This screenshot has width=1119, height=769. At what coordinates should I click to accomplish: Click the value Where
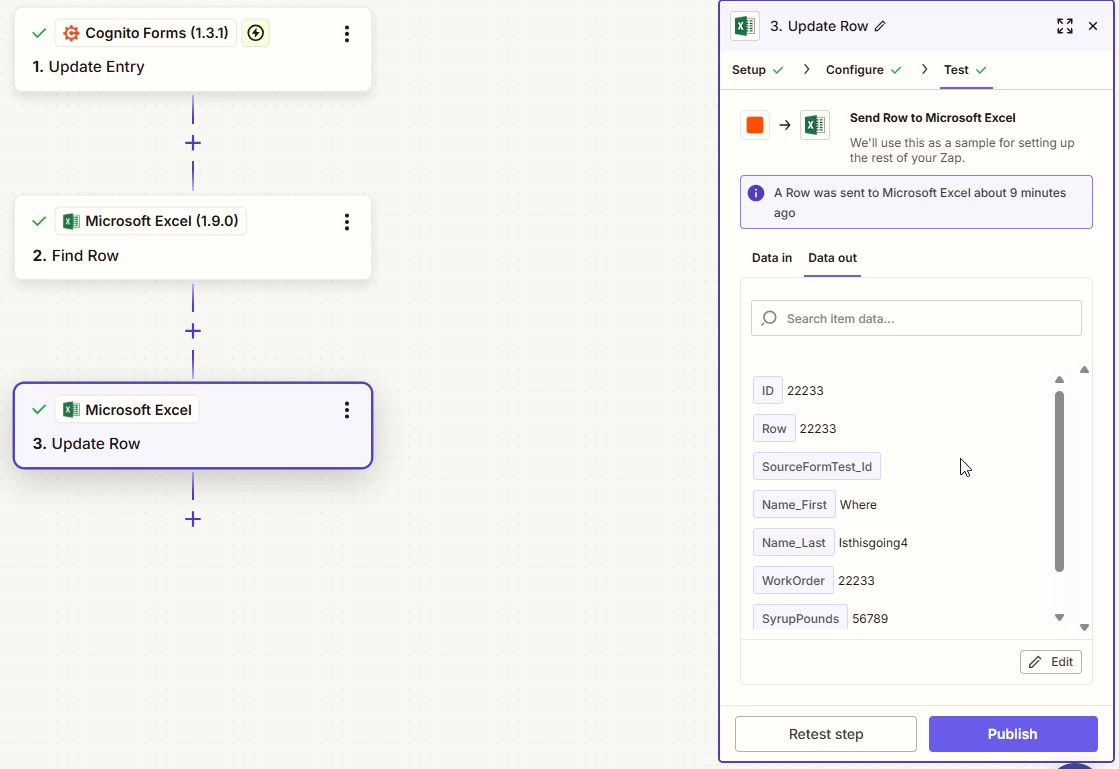click(858, 504)
